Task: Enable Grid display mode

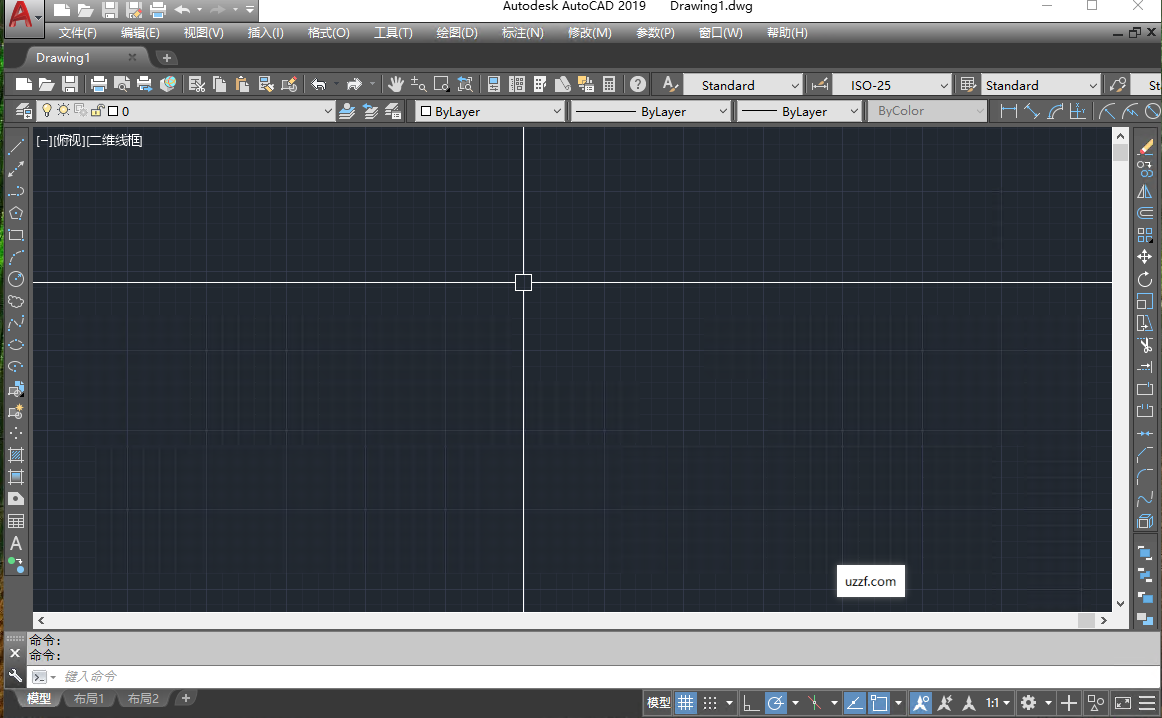Action: 685,703
